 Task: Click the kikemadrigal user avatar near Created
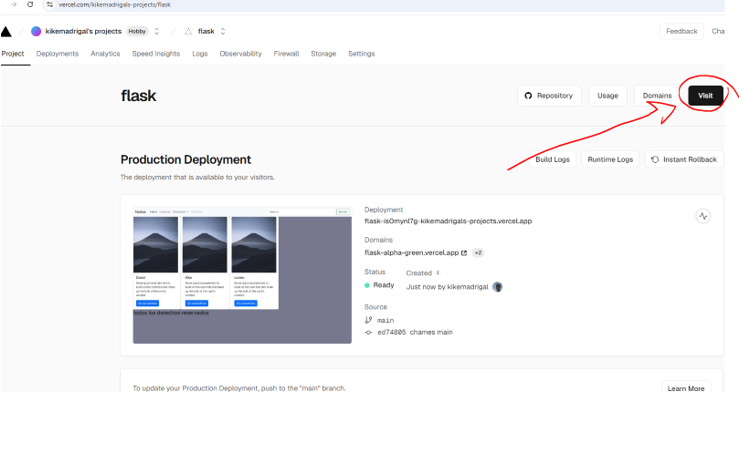[x=497, y=286]
